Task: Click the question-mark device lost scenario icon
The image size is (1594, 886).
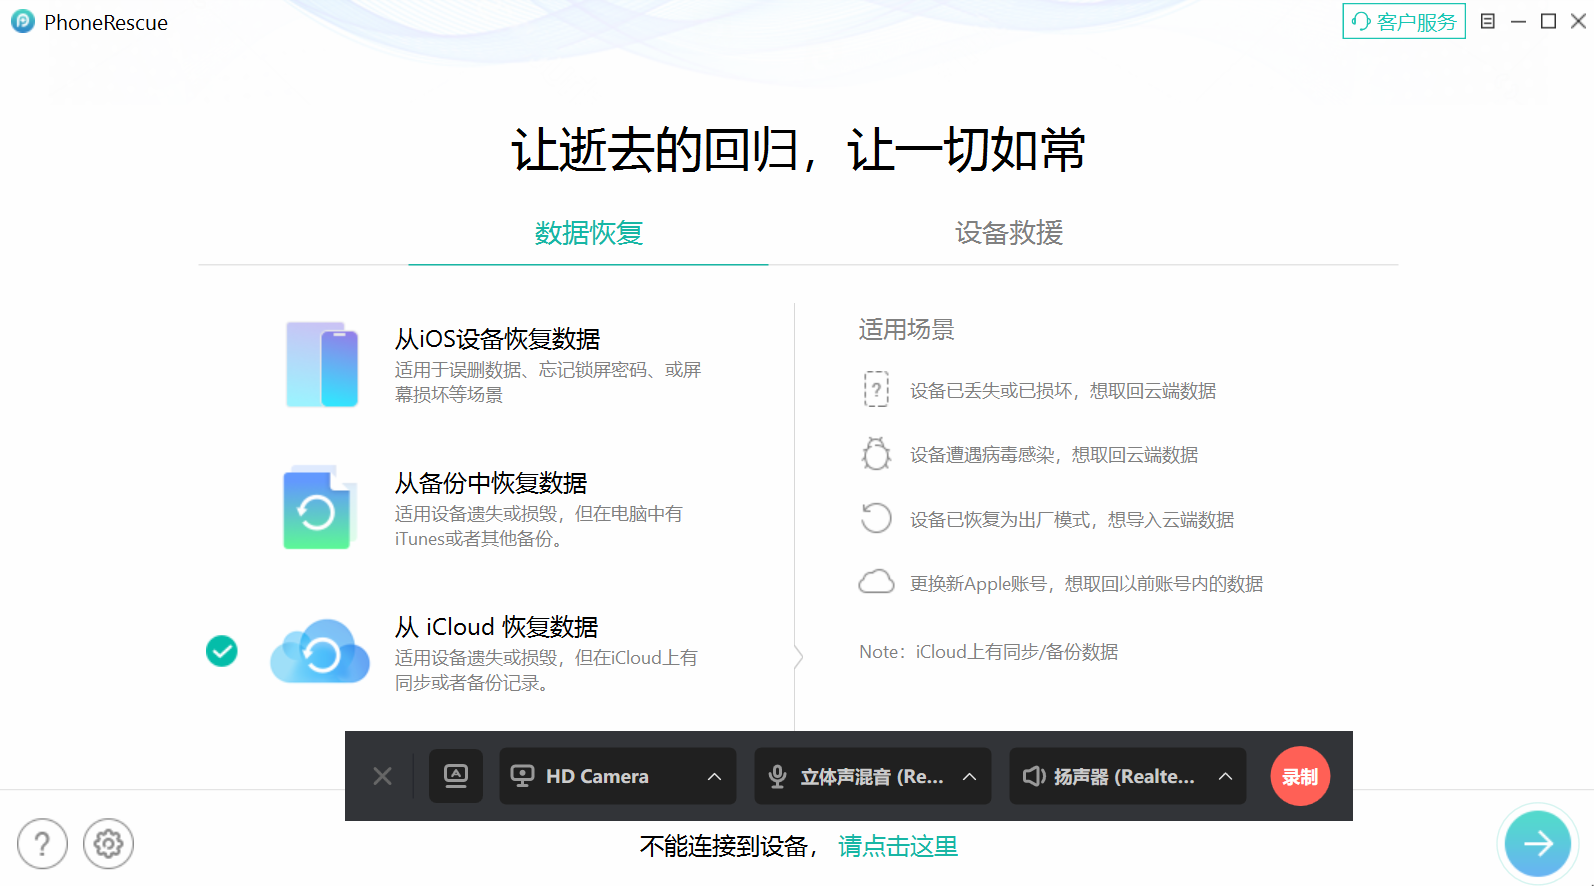Action: pos(876,390)
